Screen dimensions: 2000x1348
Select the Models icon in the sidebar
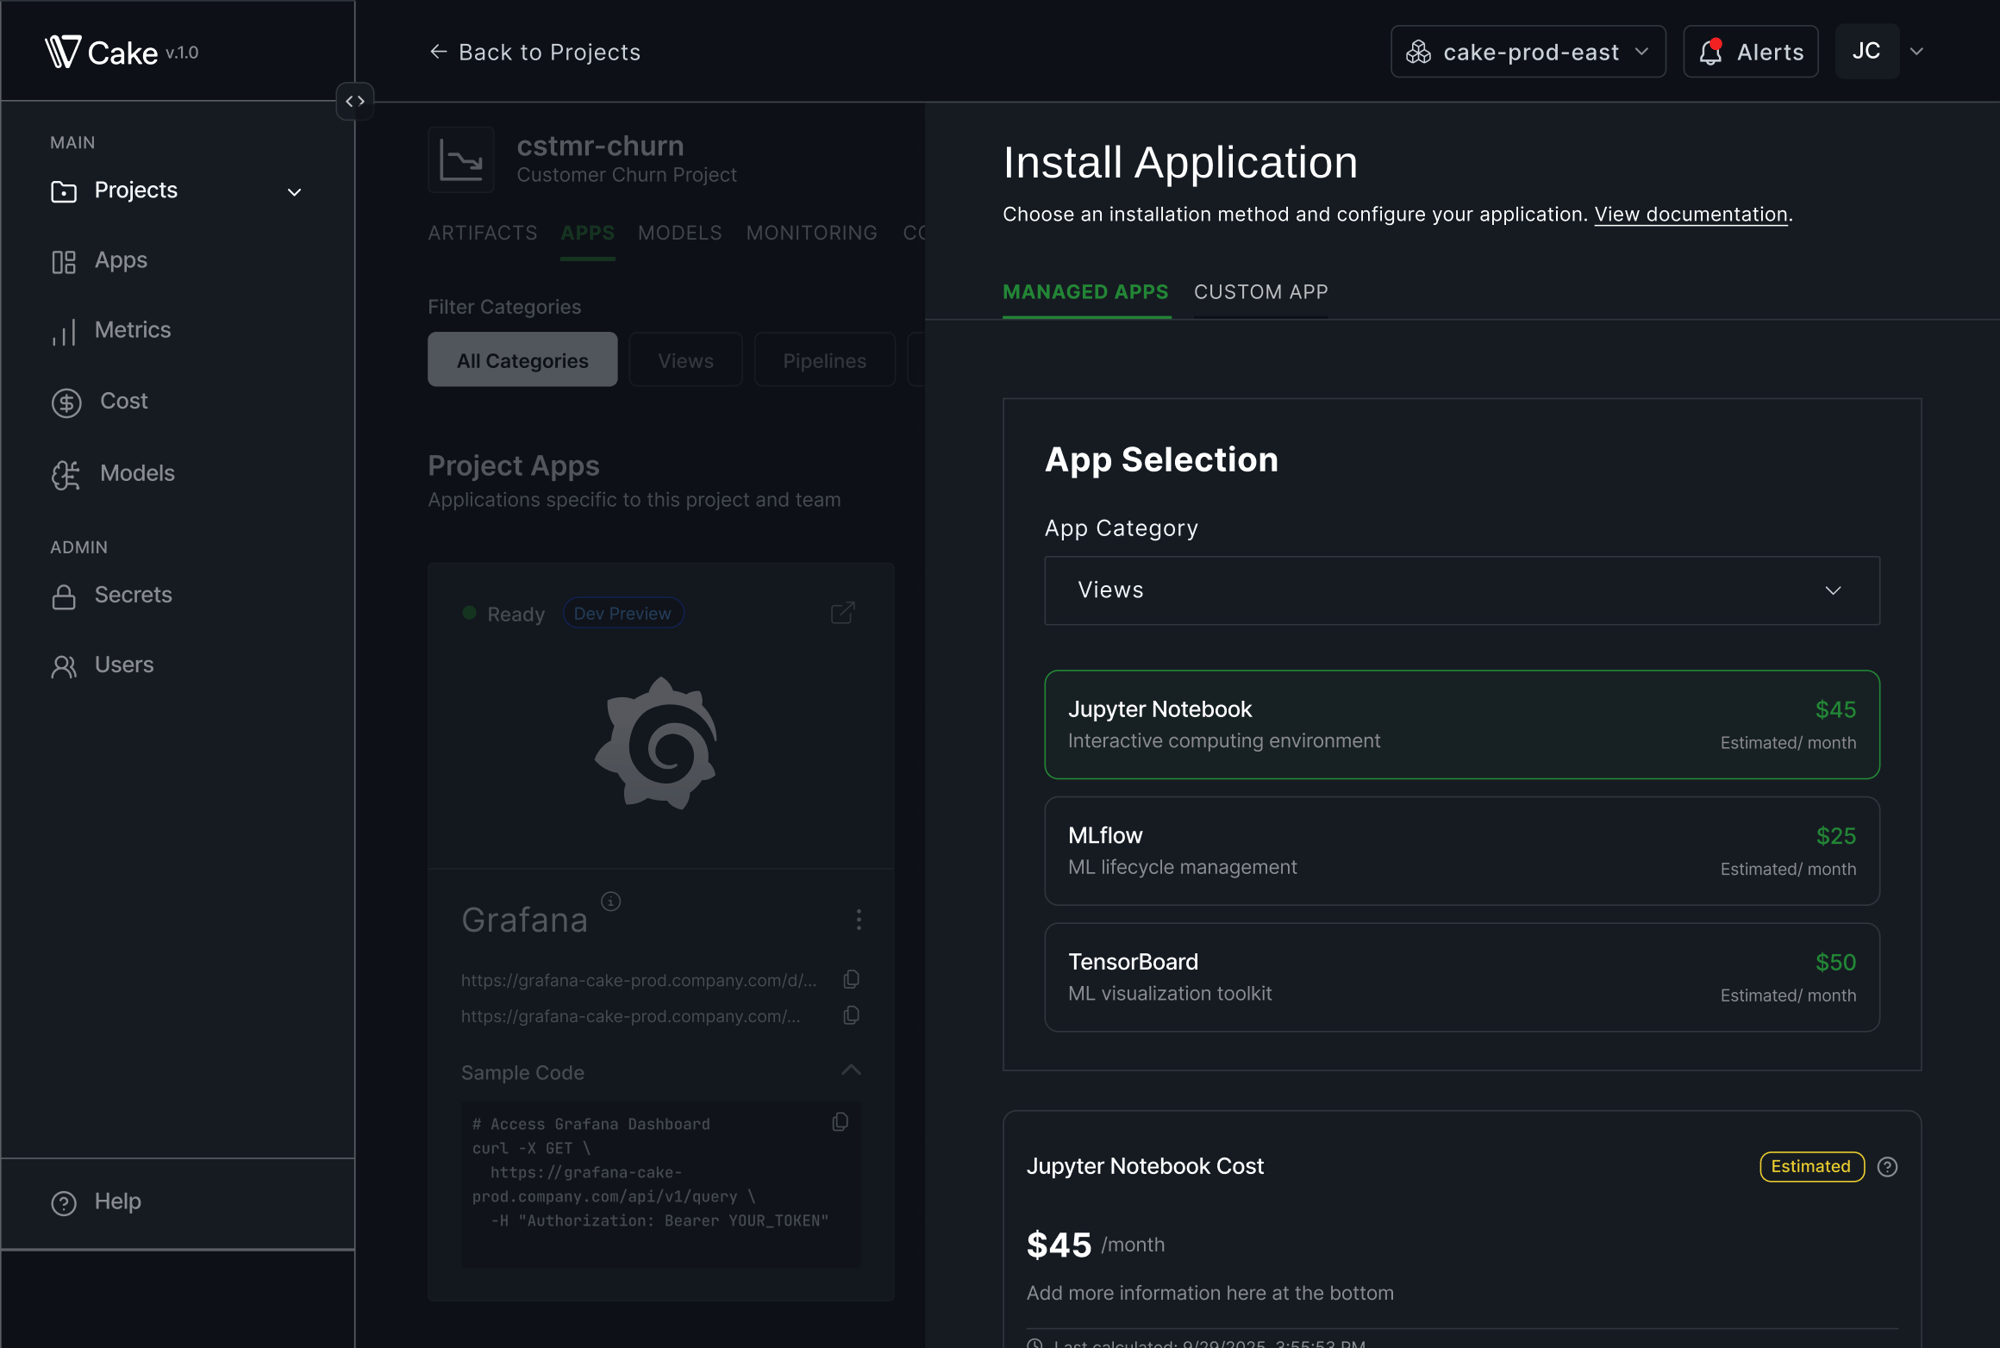click(x=64, y=473)
